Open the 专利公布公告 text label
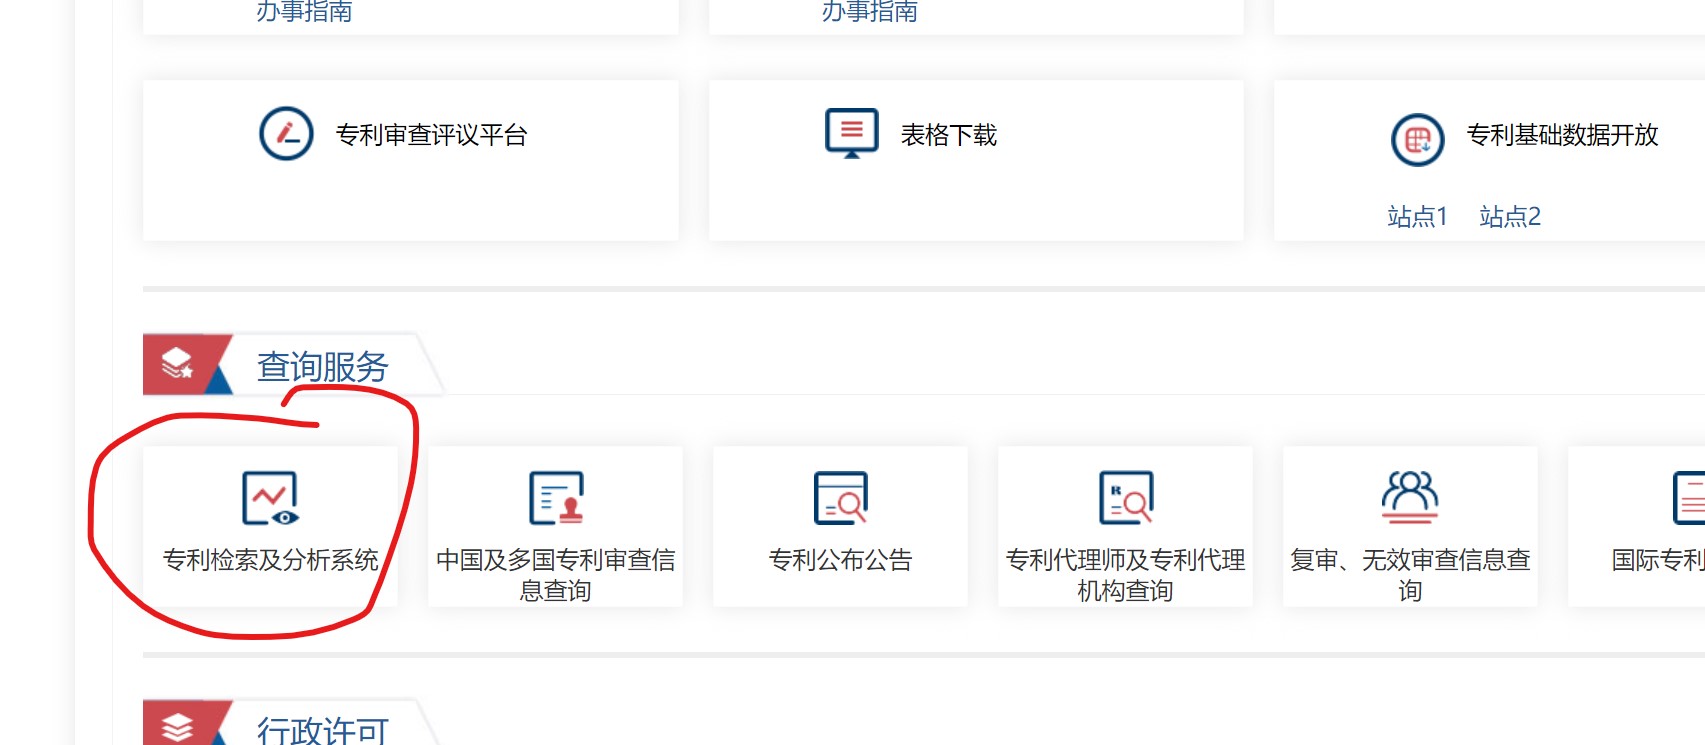 click(841, 560)
